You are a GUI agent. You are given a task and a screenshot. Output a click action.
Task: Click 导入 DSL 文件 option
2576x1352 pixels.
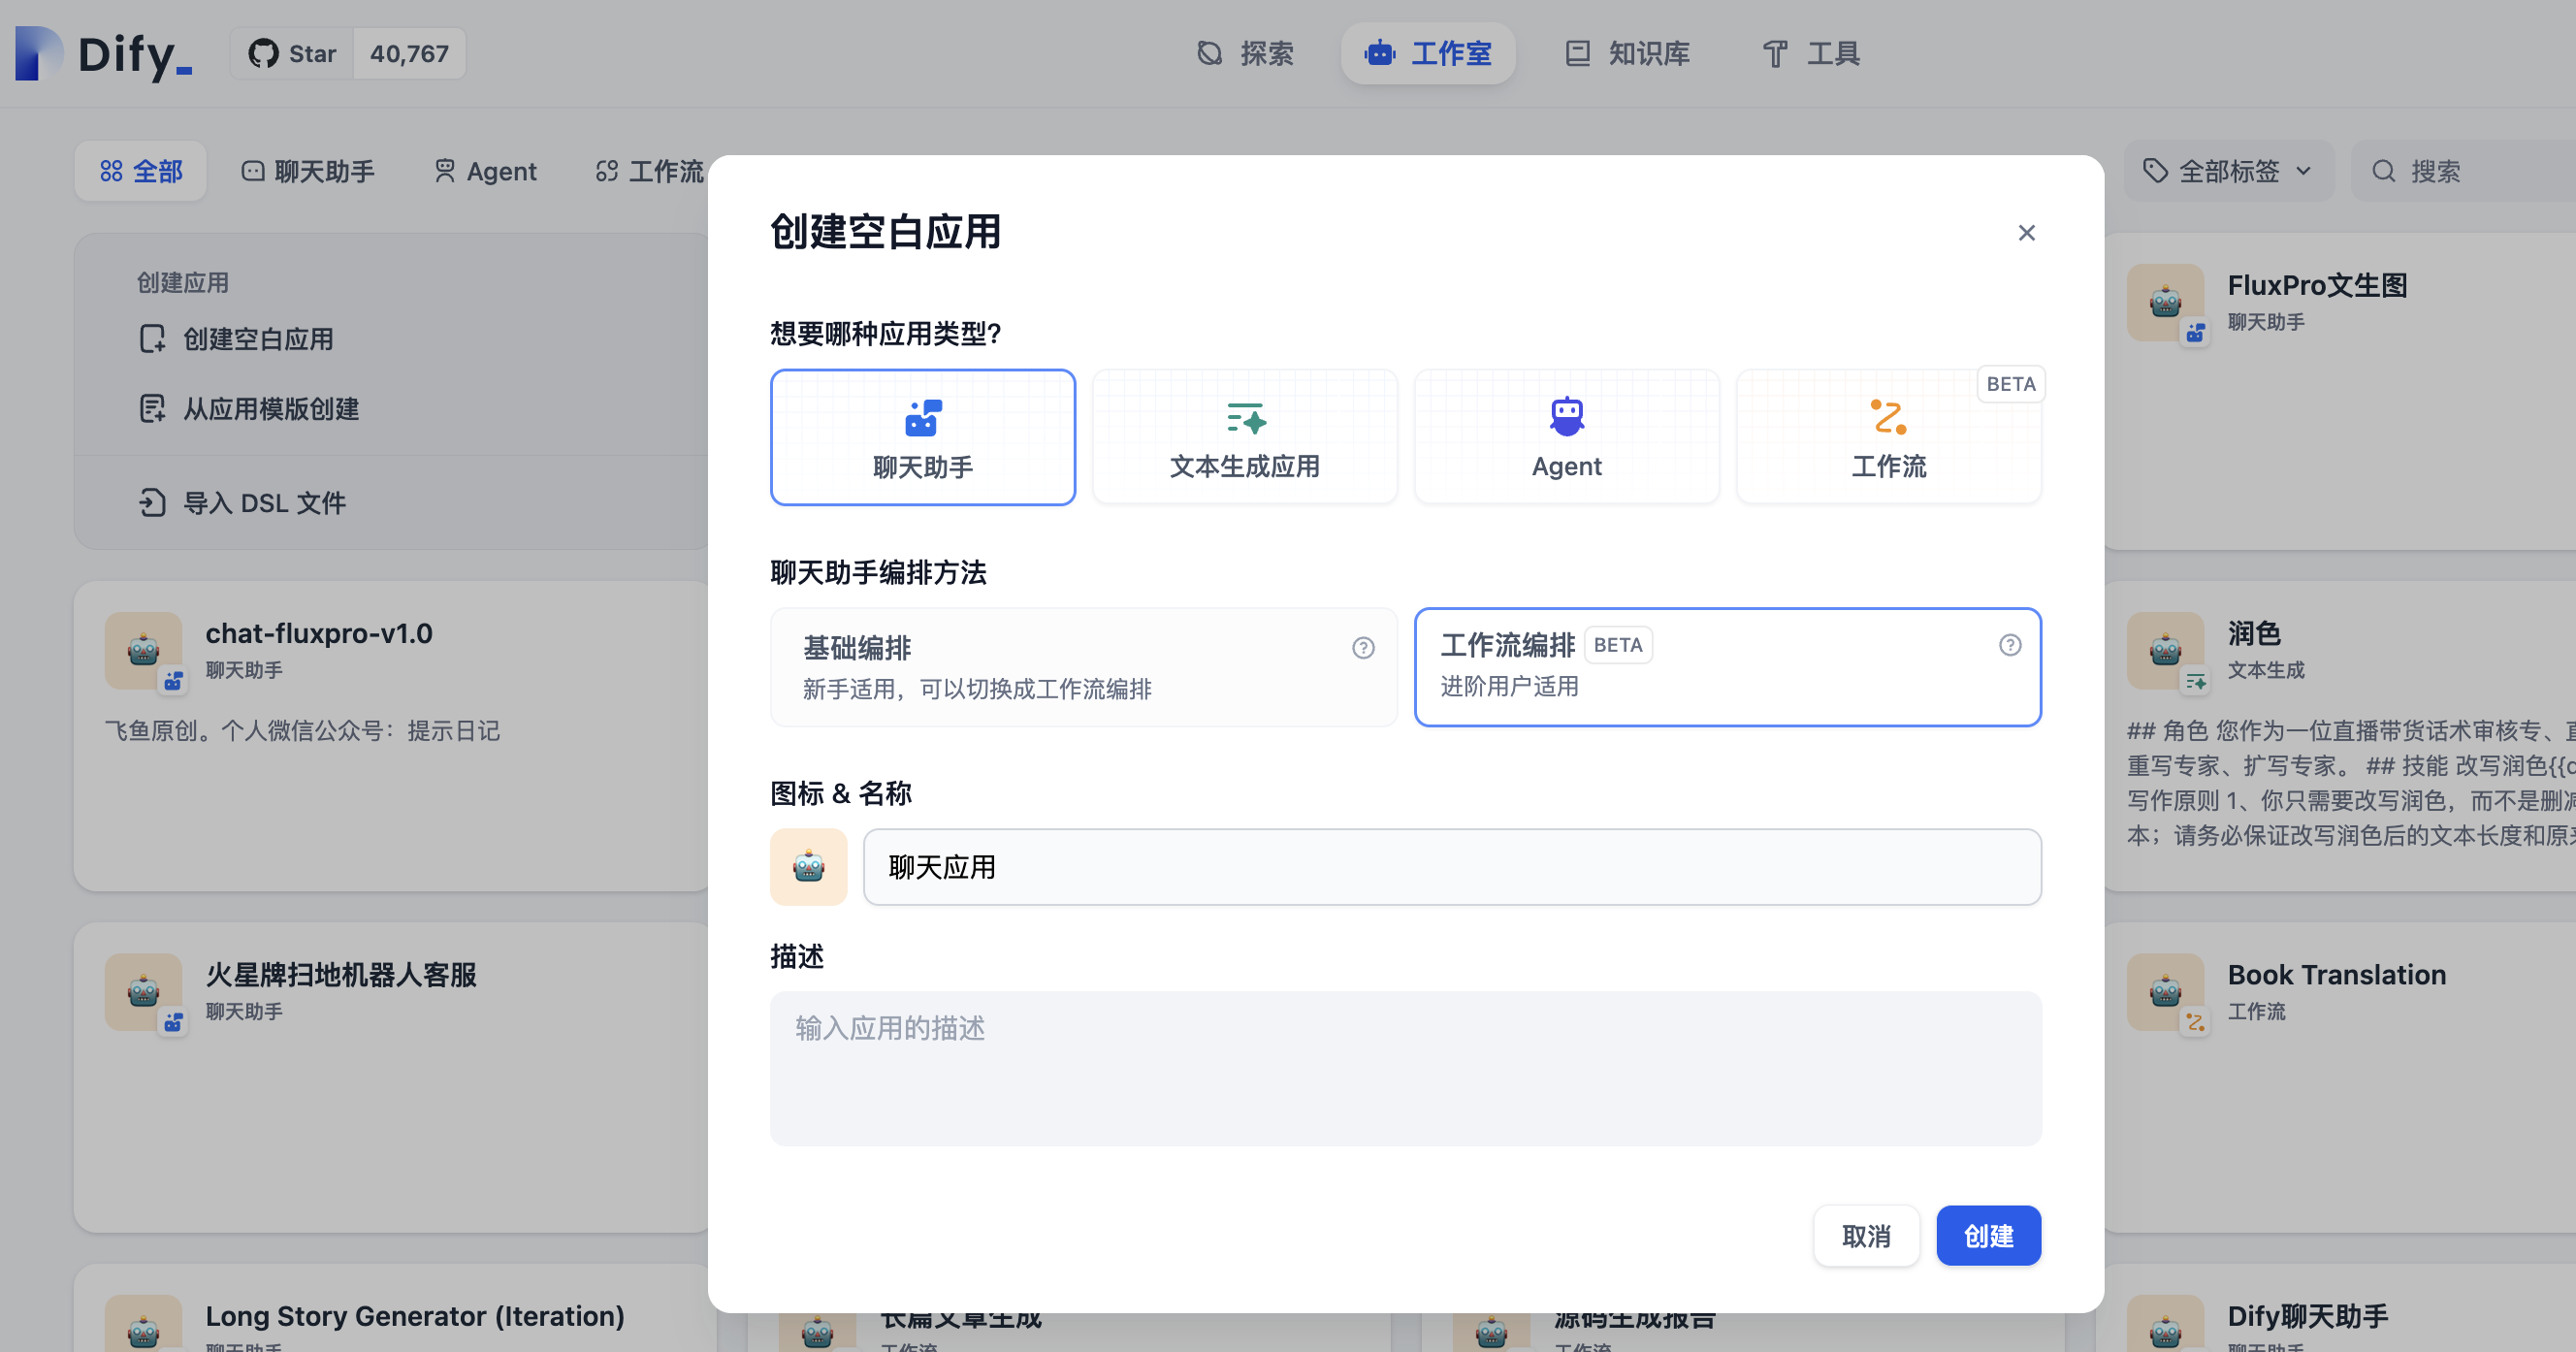pos(243,502)
